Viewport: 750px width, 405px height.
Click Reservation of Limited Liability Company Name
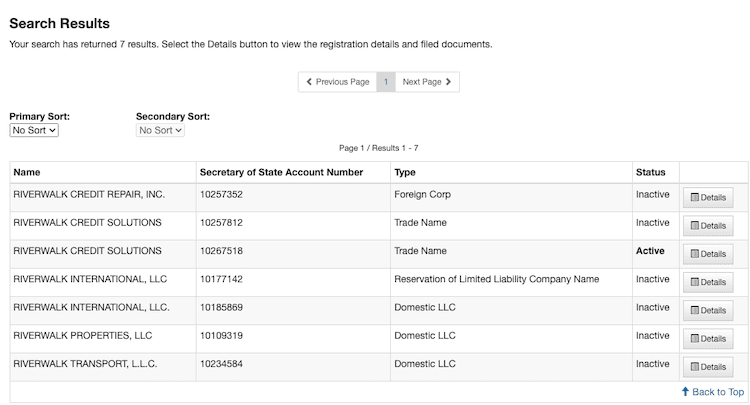[496, 279]
